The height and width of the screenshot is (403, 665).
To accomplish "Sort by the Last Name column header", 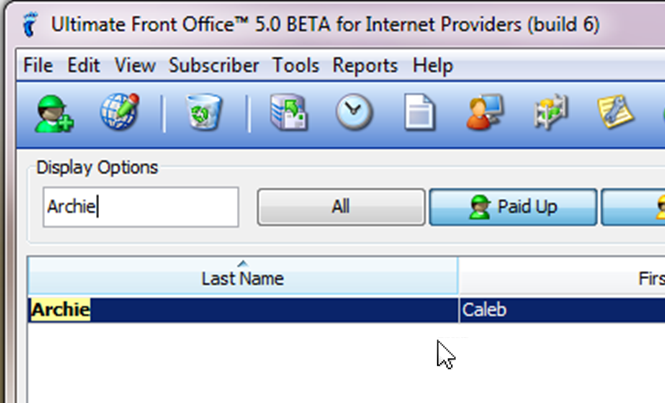I will pyautogui.click(x=243, y=276).
